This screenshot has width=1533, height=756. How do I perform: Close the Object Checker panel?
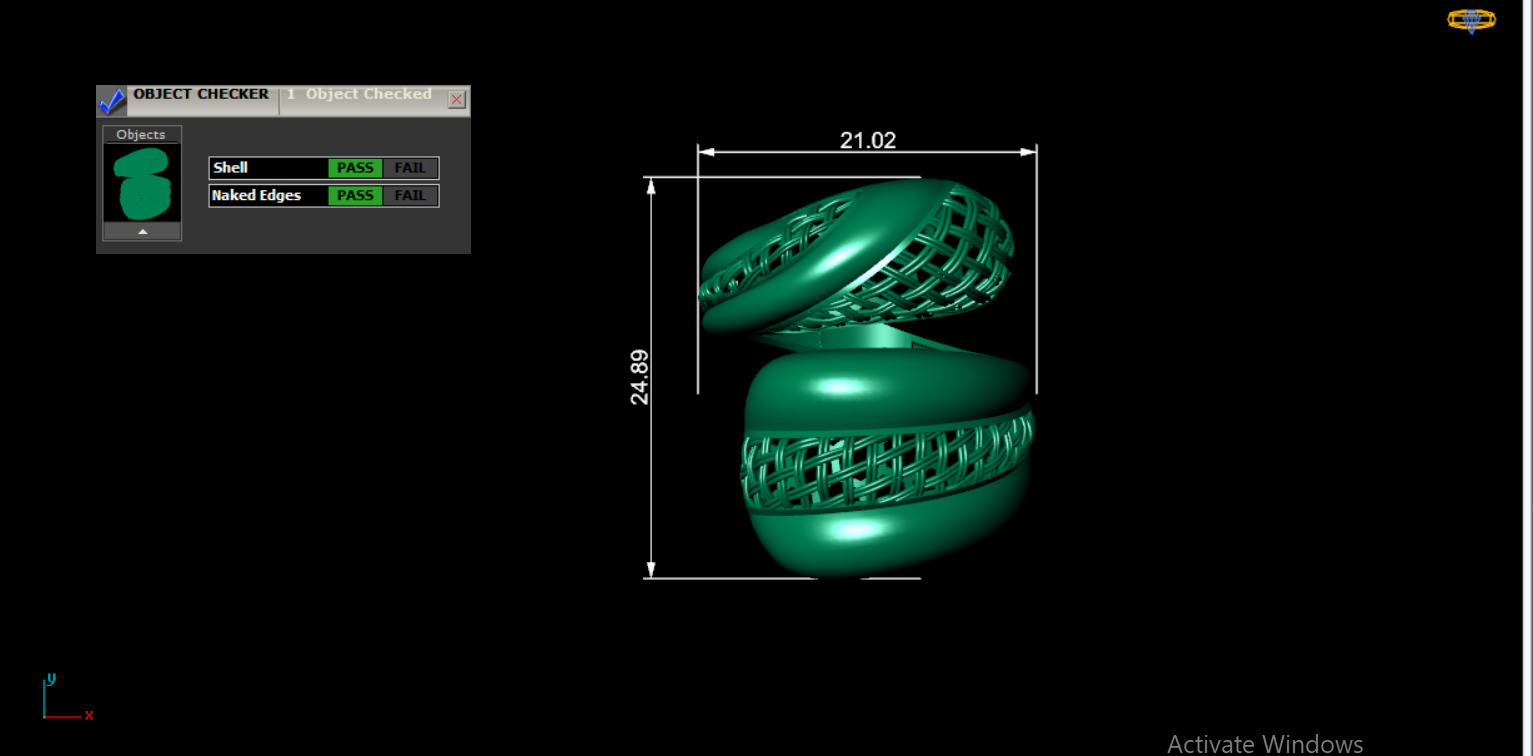click(x=457, y=99)
